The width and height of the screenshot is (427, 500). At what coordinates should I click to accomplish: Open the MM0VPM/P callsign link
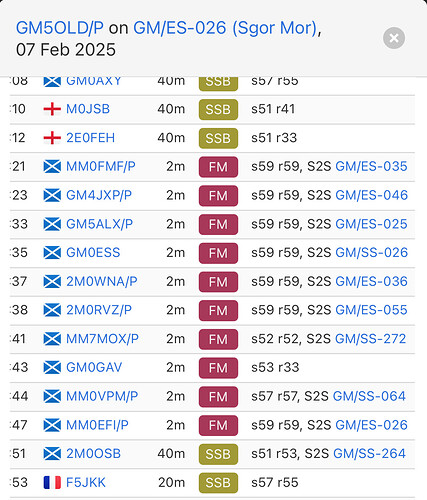(x=102, y=396)
